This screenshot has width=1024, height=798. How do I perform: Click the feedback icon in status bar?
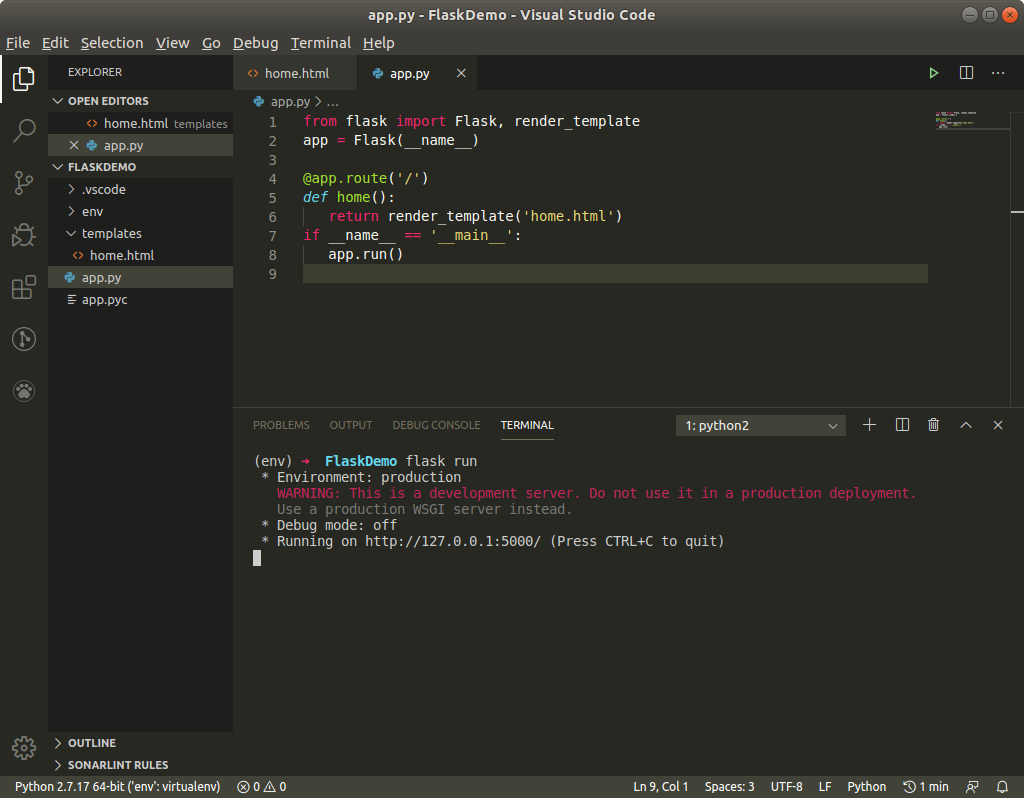tap(972, 787)
